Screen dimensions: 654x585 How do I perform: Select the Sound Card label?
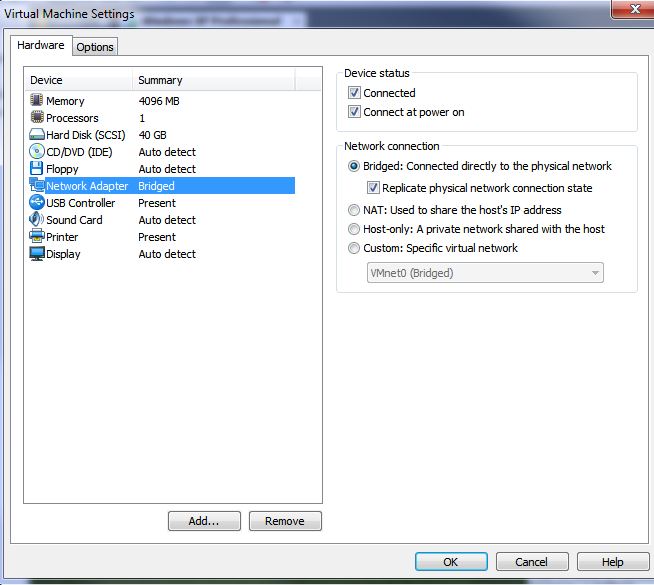[x=74, y=220]
